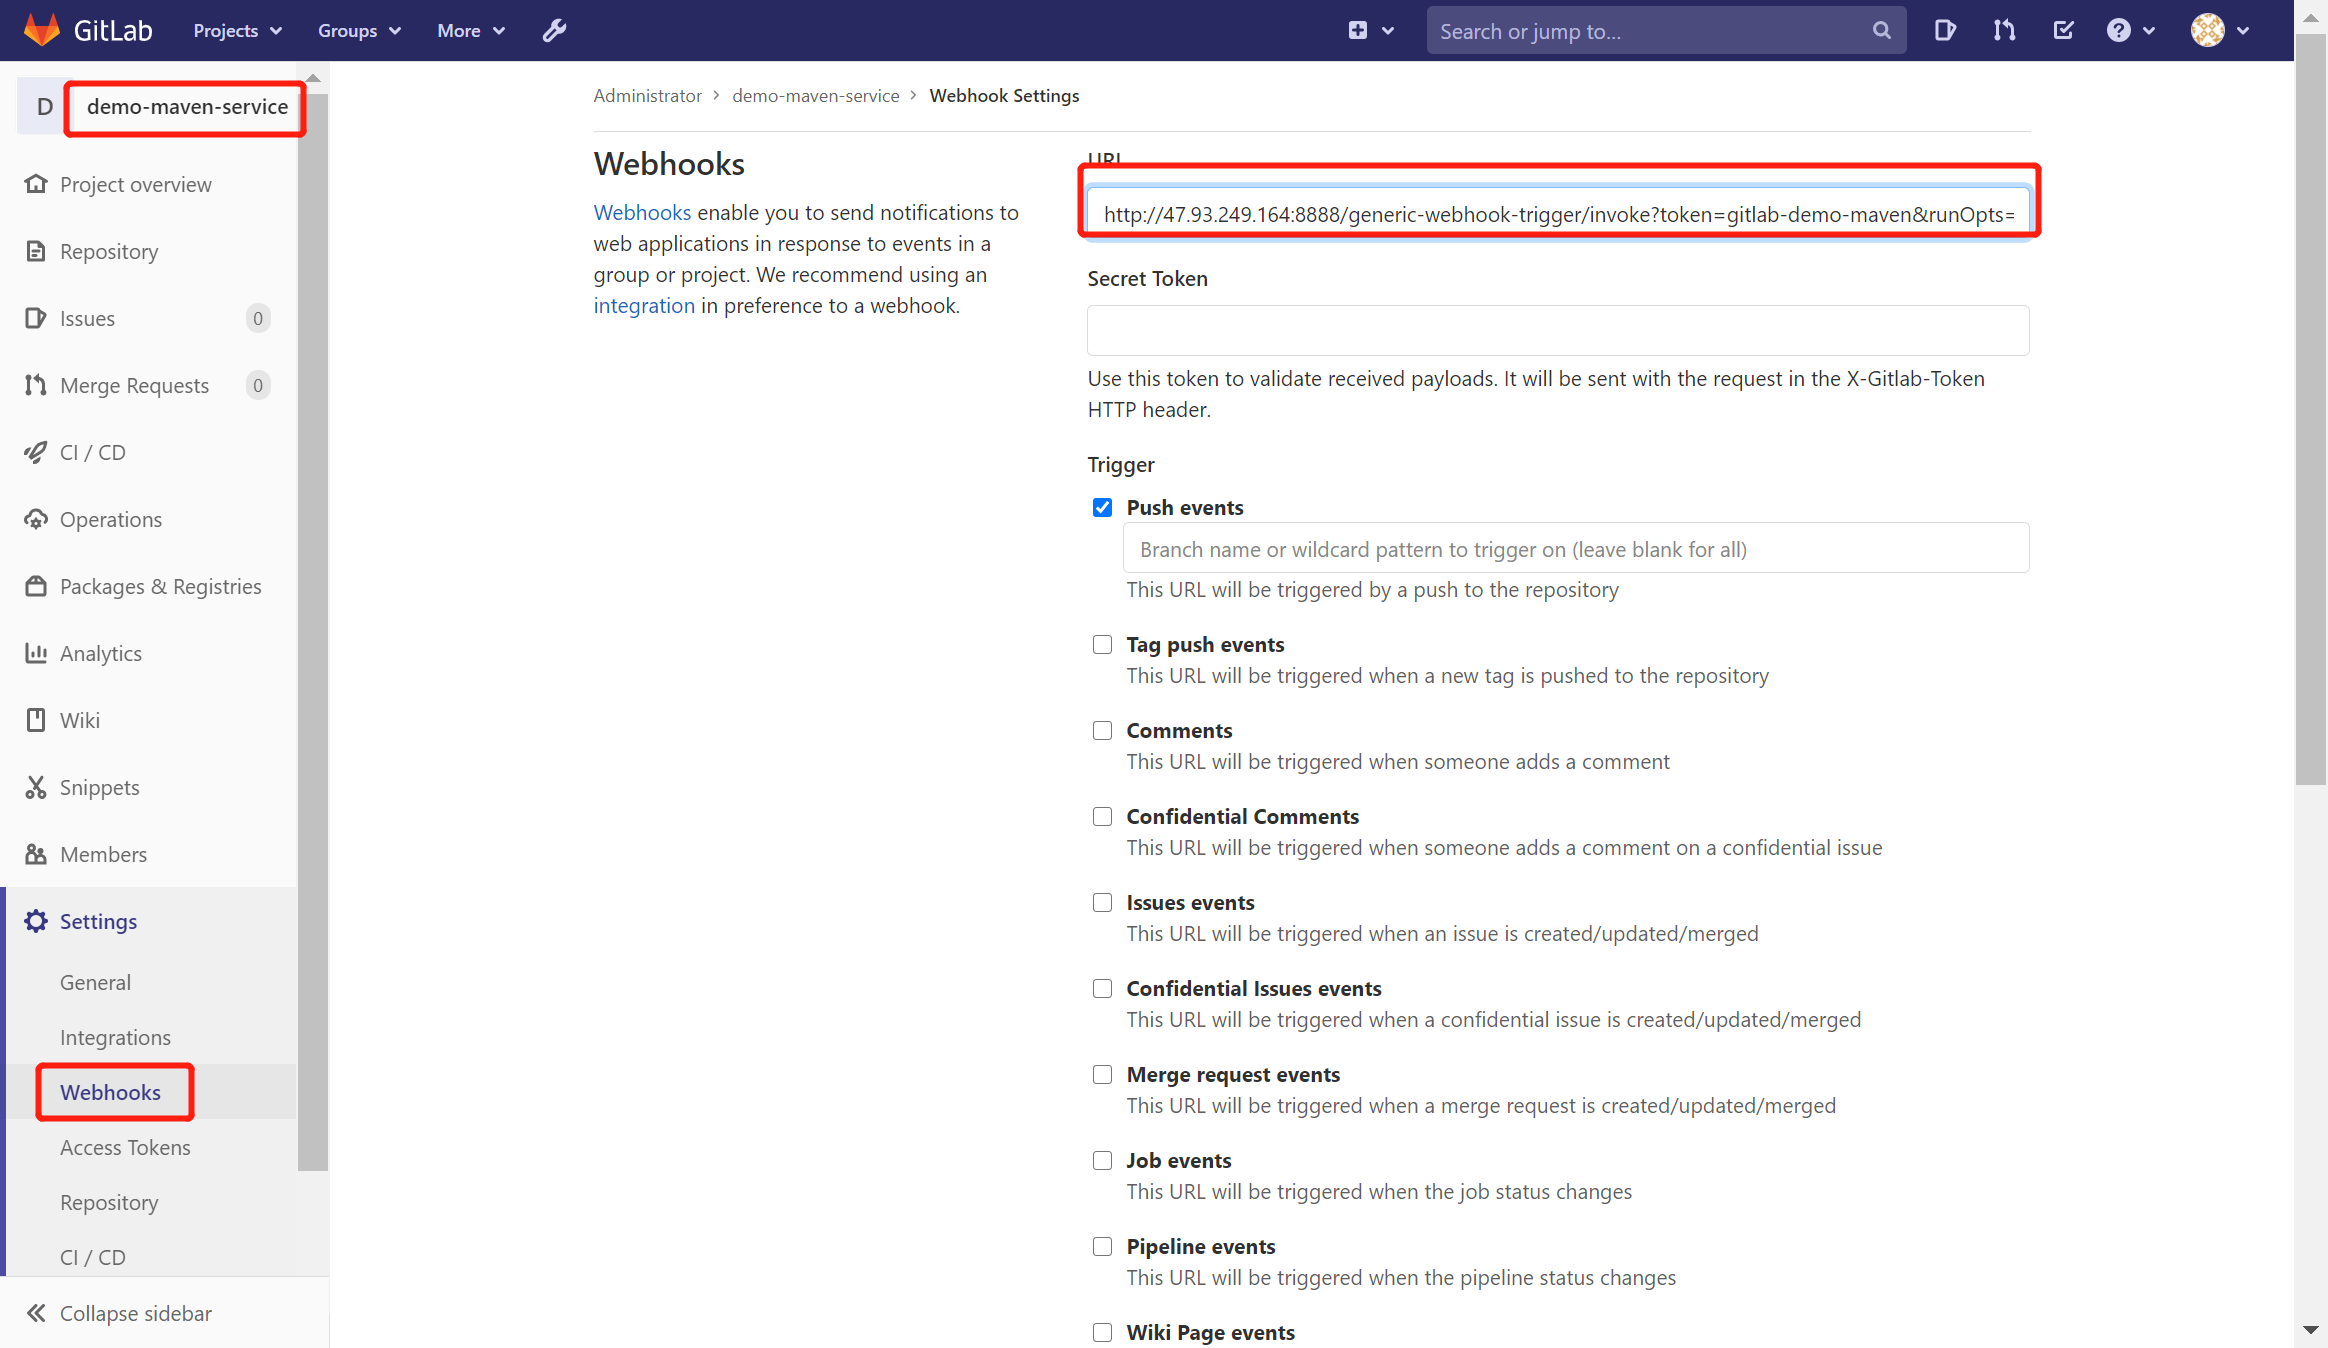Click the push events branch pattern field
Image resolution: width=2328 pixels, height=1348 pixels.
tap(1576, 549)
